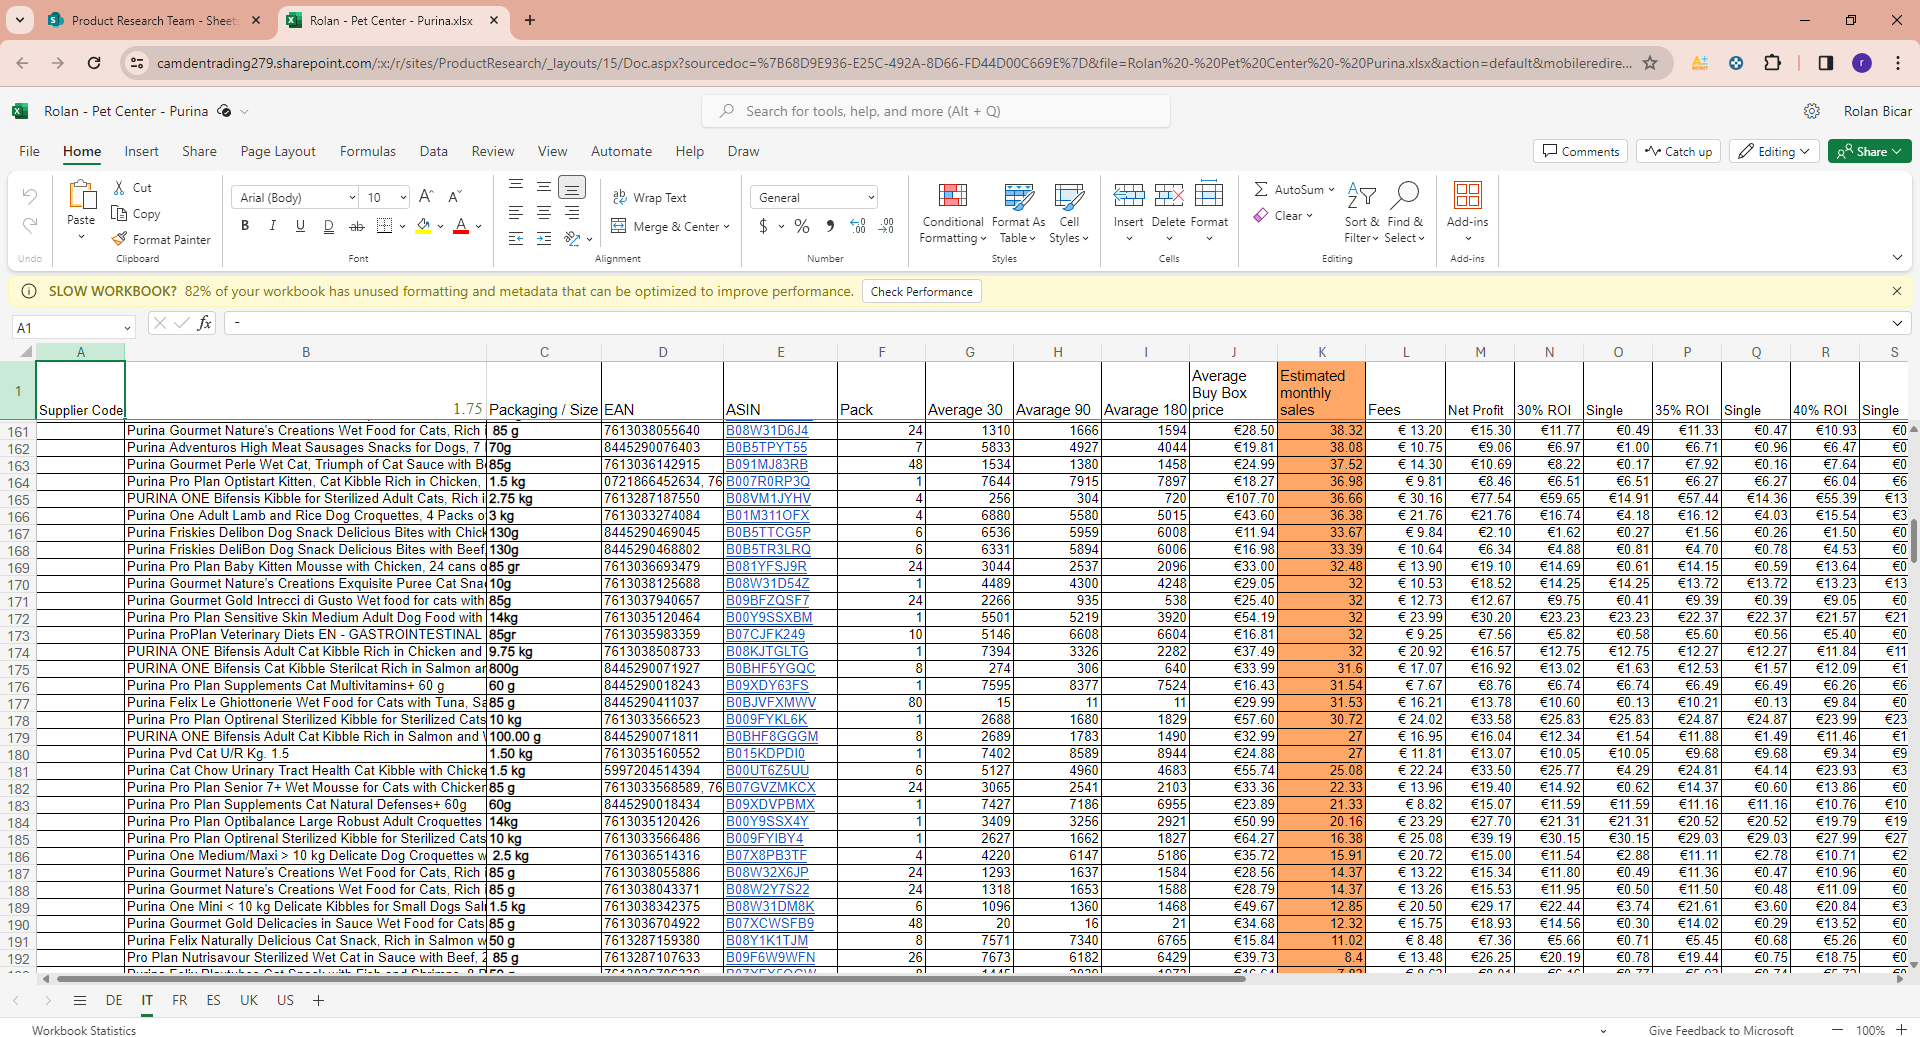
Task: Apply the Borders tool icon
Action: pos(384,227)
